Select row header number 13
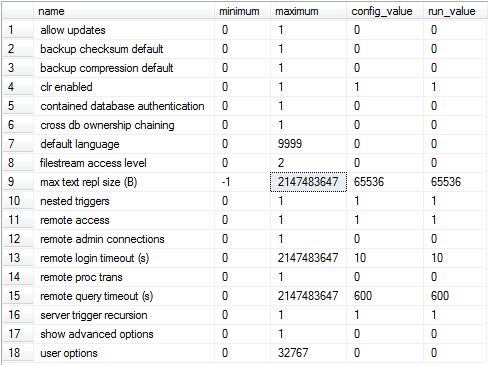488x365 pixels. tap(18, 258)
